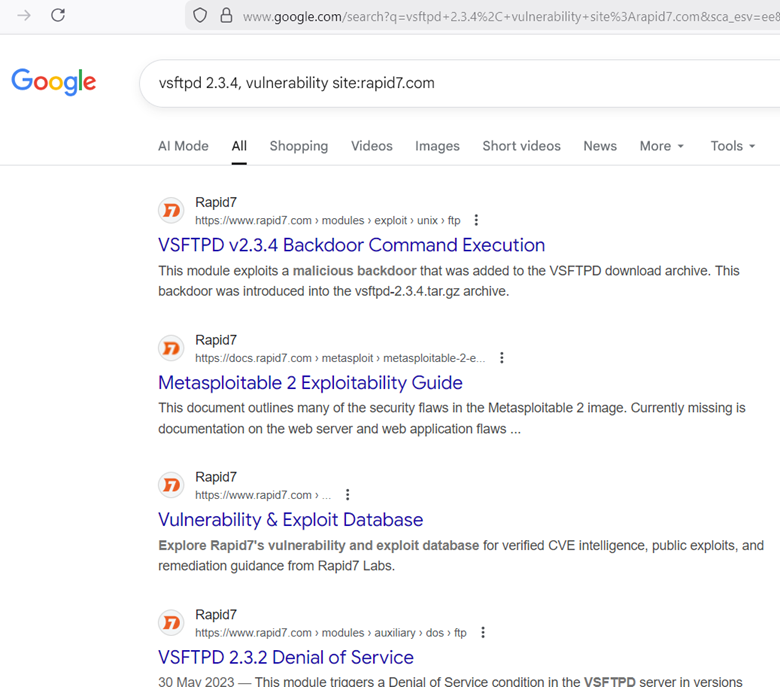Reload the page with the refresh icon

(58, 15)
